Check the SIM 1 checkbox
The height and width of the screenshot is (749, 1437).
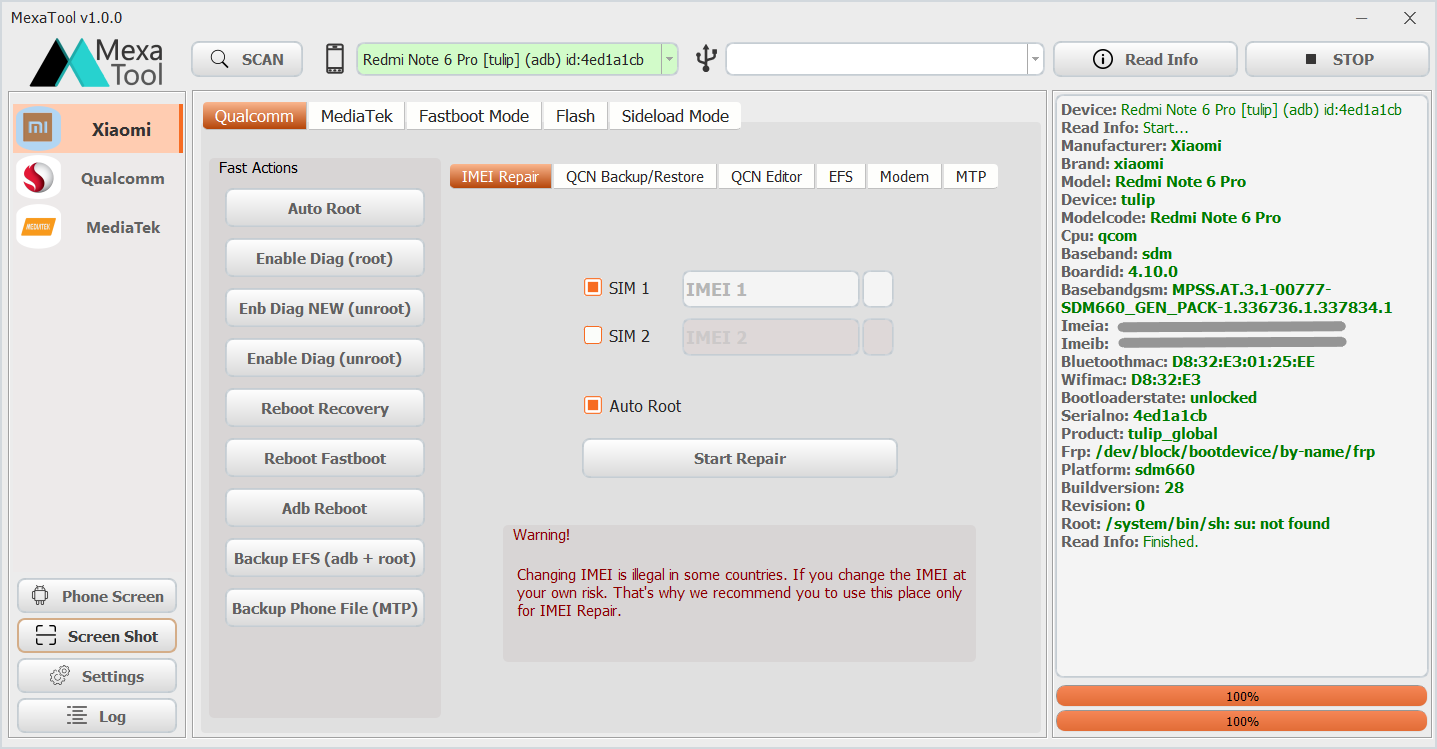593,288
